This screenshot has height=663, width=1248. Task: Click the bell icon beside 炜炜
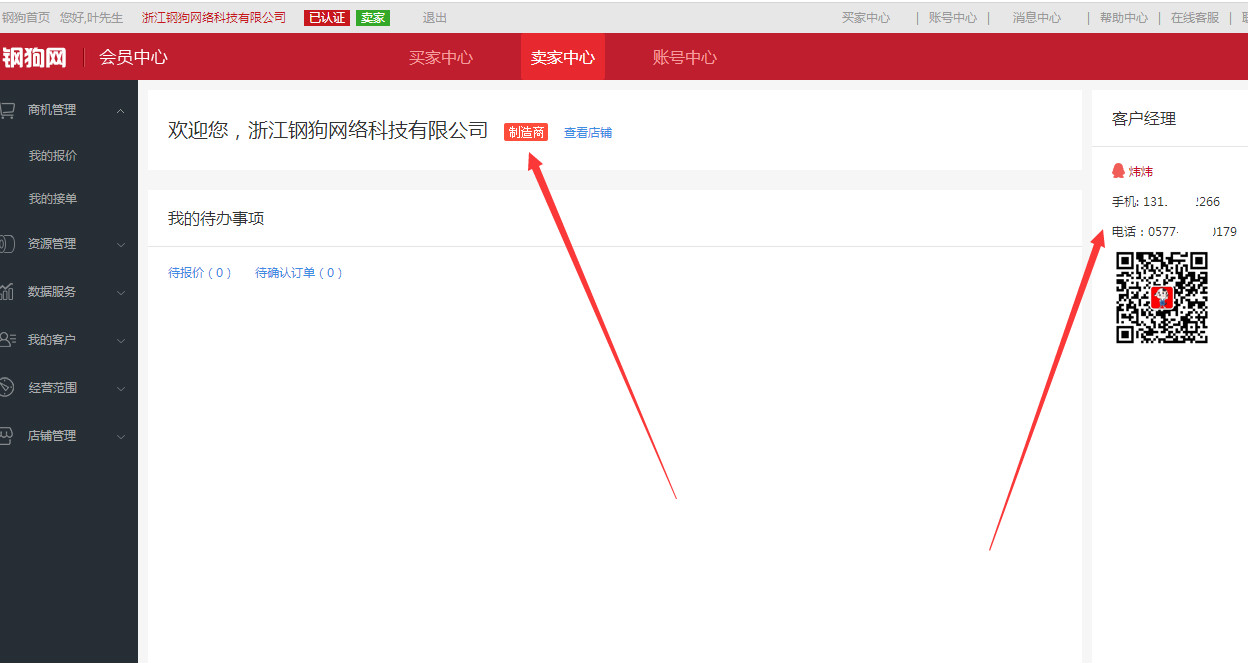click(x=1118, y=170)
